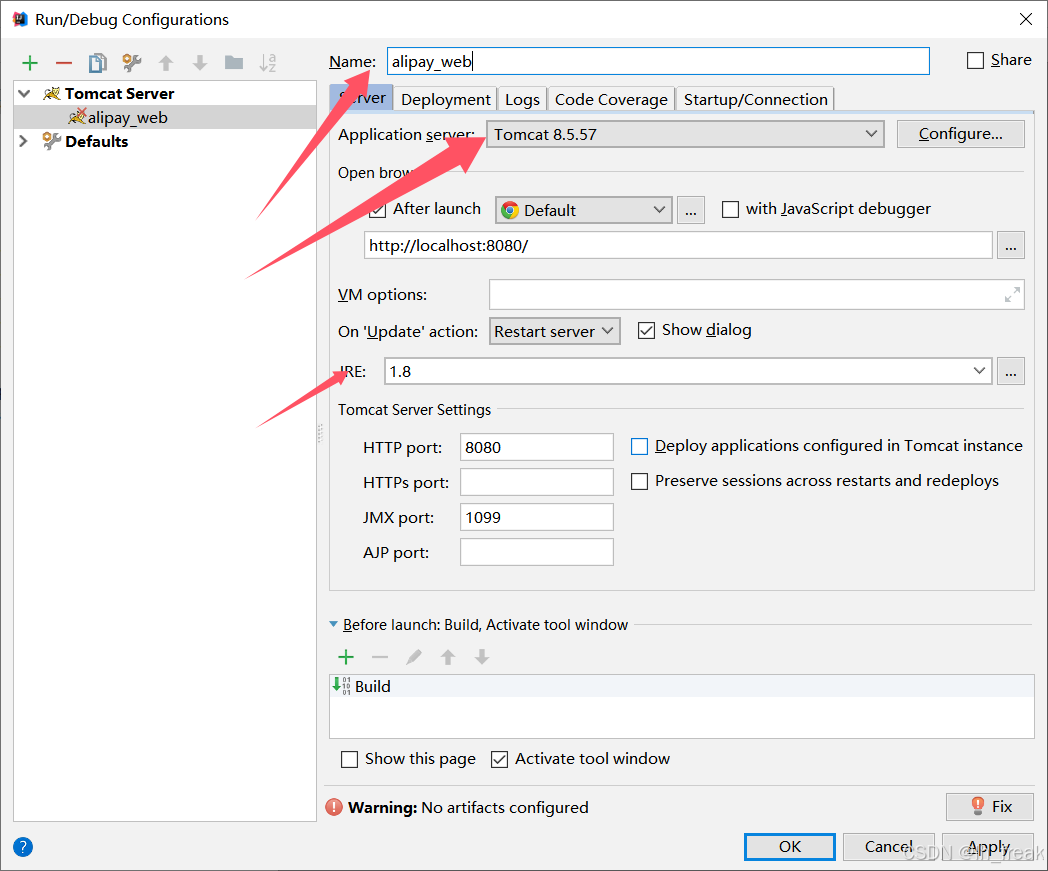Expand the VM options editor
This screenshot has height=871, width=1048.
[1012, 295]
